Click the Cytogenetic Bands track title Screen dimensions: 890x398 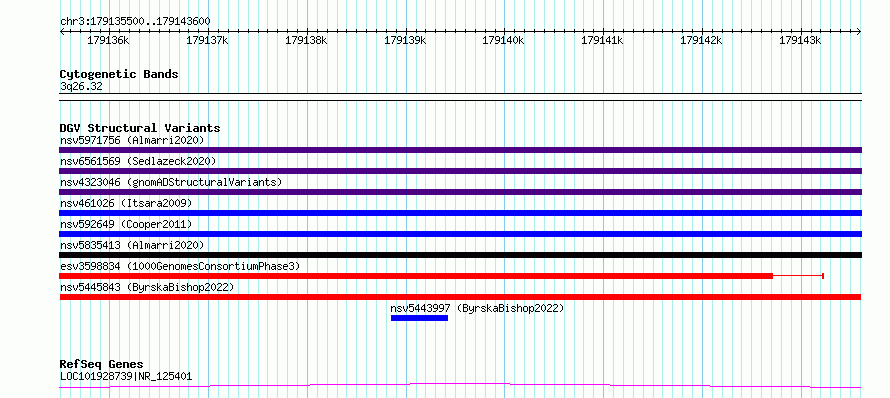[x=119, y=74]
